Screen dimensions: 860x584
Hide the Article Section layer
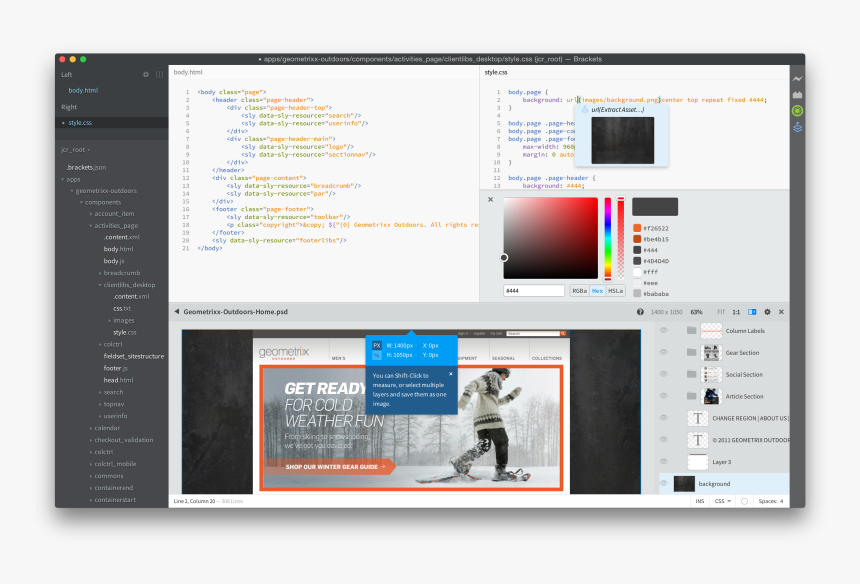tap(664, 396)
